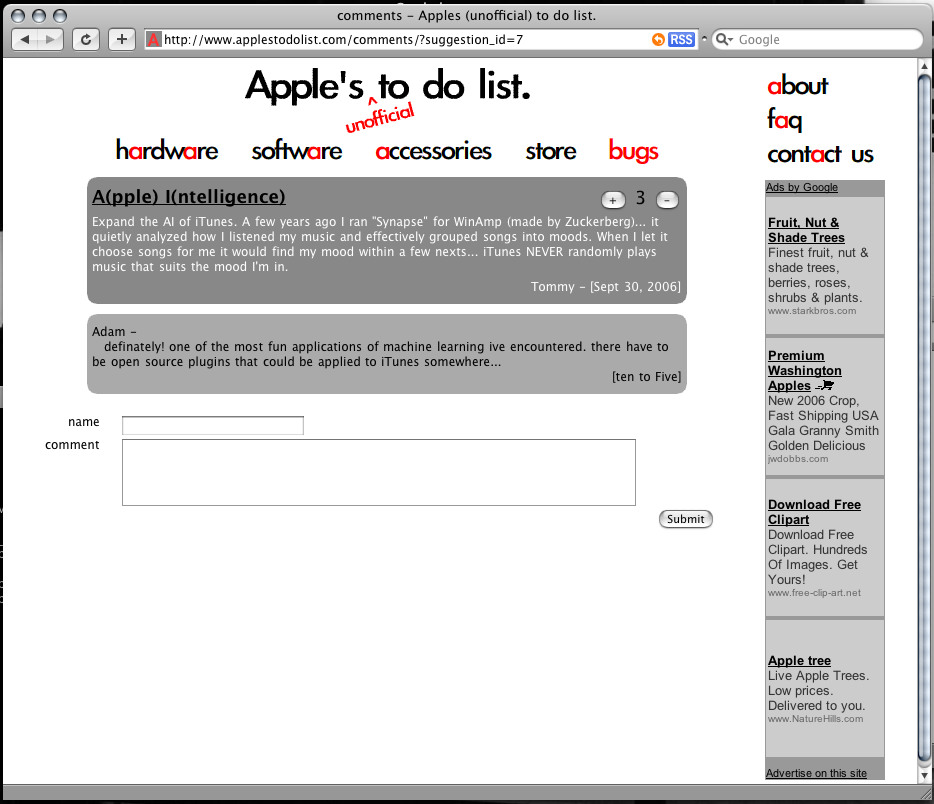Screen dimensions: 934x804
Task: Submit the comment form
Action: [686, 519]
